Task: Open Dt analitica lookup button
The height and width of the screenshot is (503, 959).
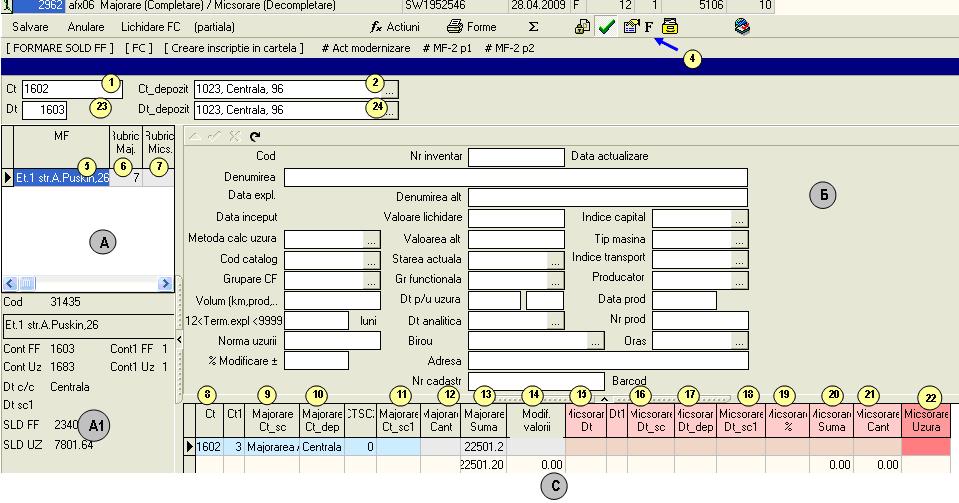Action: pos(555,321)
